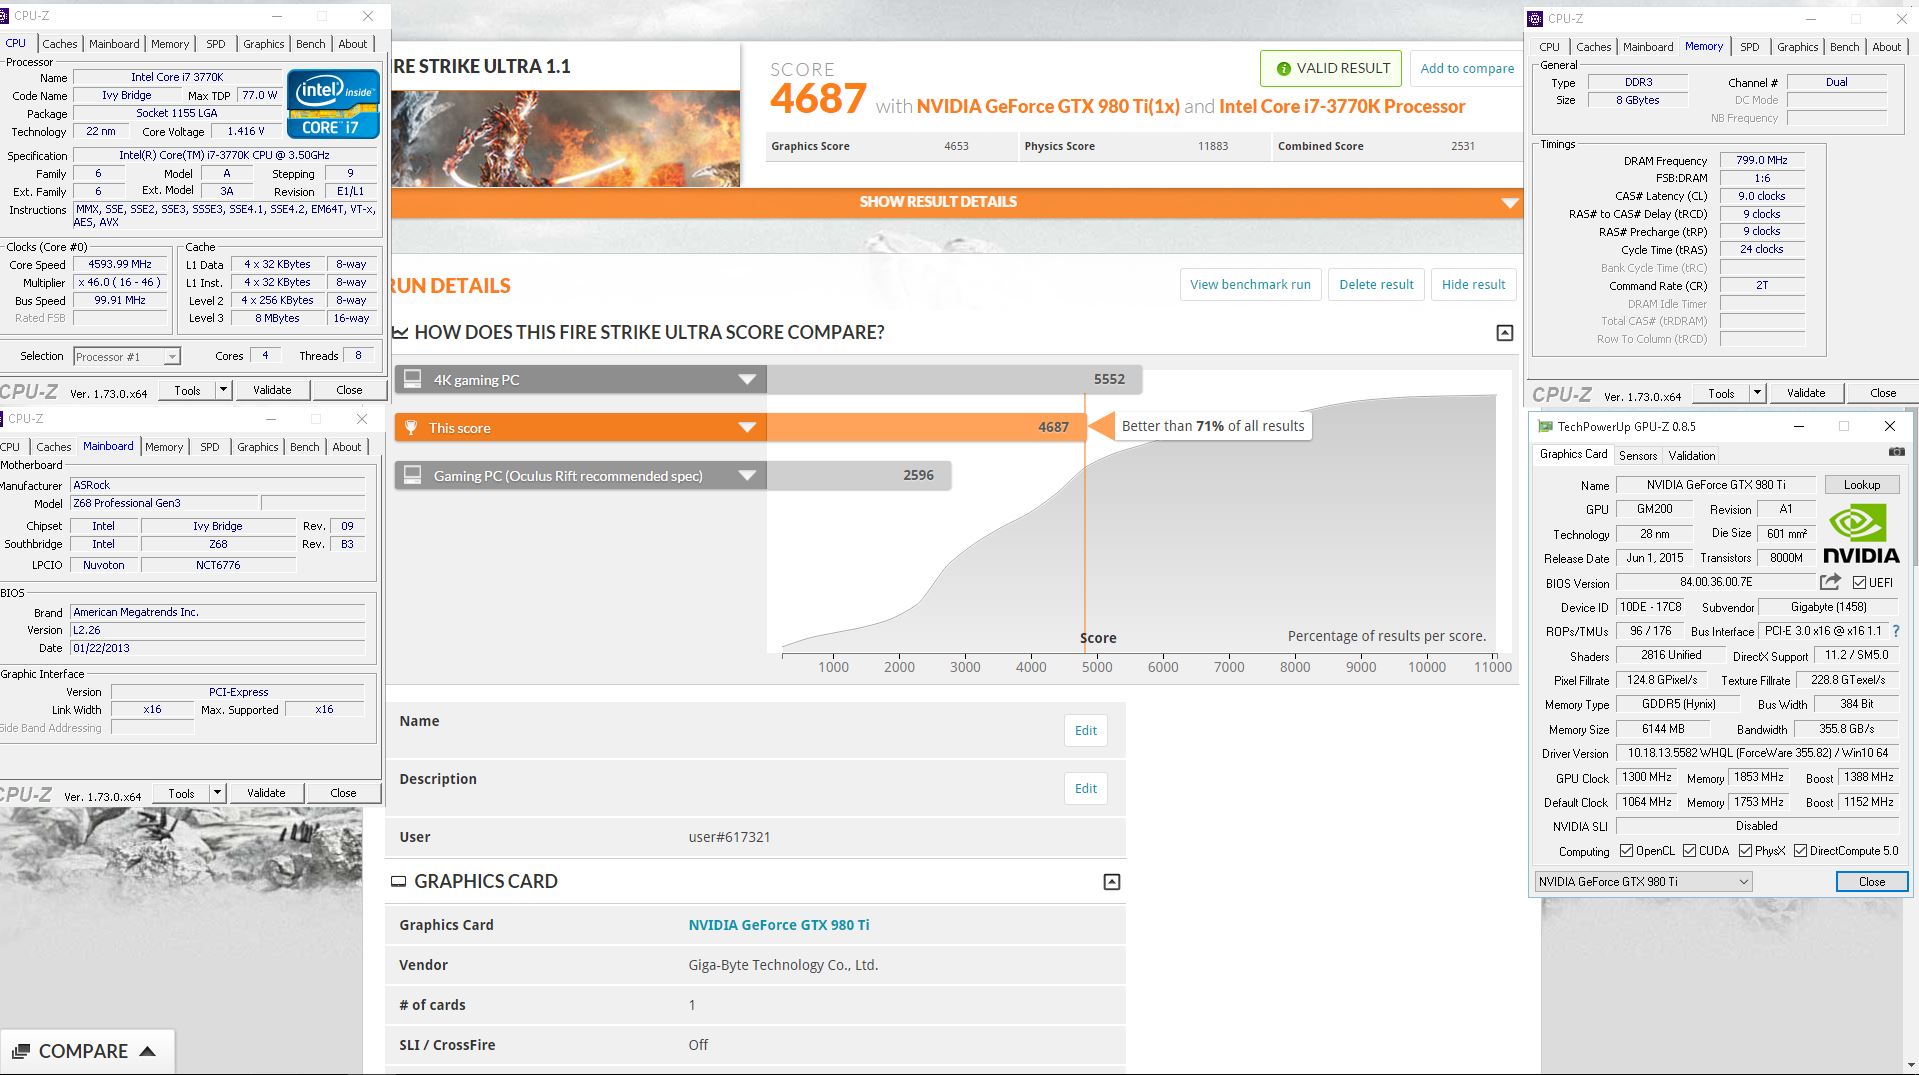
Task: Click the BIOS Version field in GPU-Z
Action: point(1715,582)
